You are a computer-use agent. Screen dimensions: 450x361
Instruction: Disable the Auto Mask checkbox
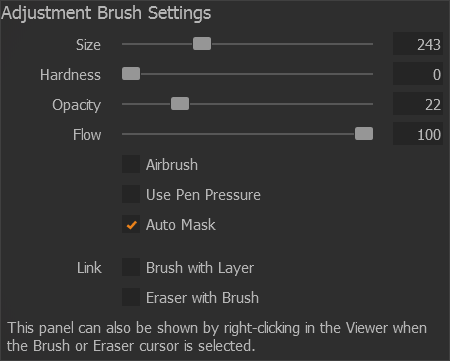click(x=131, y=224)
